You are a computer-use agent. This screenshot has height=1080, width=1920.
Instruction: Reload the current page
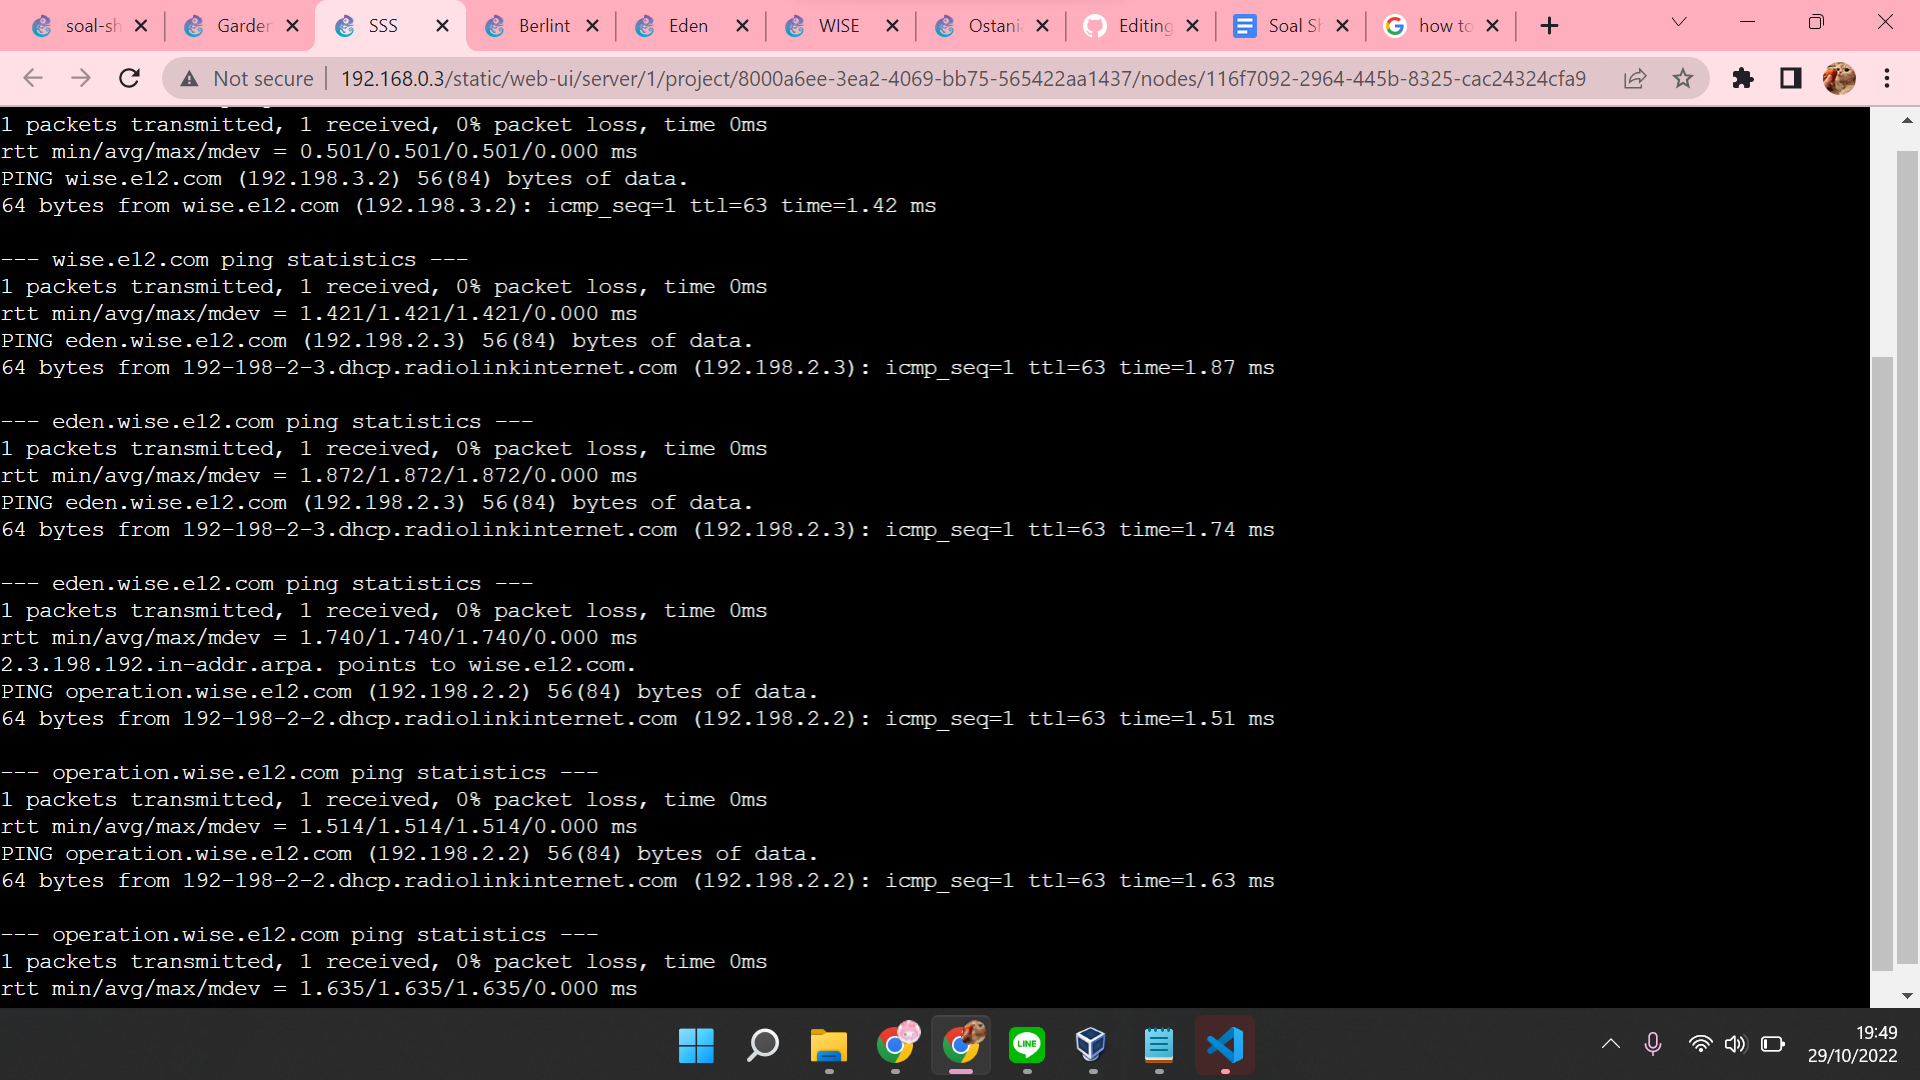coord(129,78)
